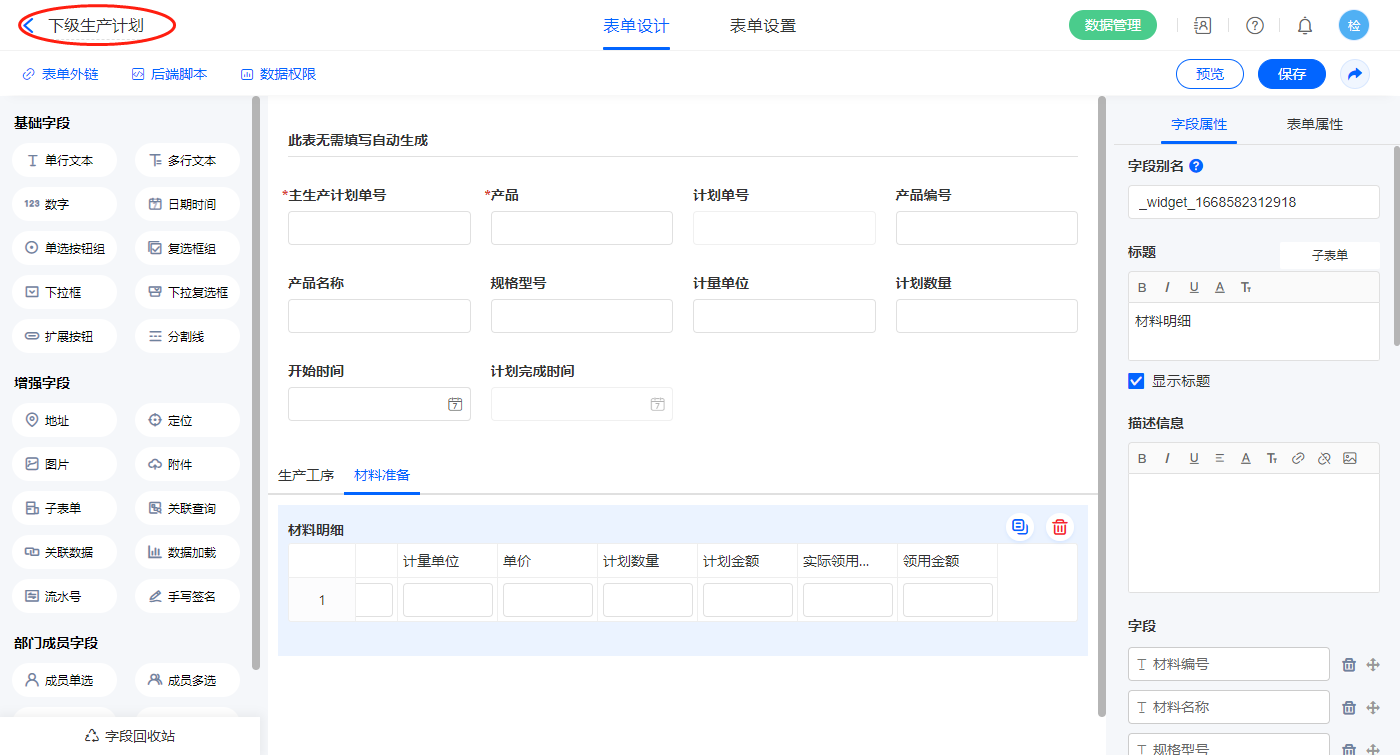Delete the 材料编号 field via its trash icon
Screen dimensions: 1400x755
pos(1348,665)
